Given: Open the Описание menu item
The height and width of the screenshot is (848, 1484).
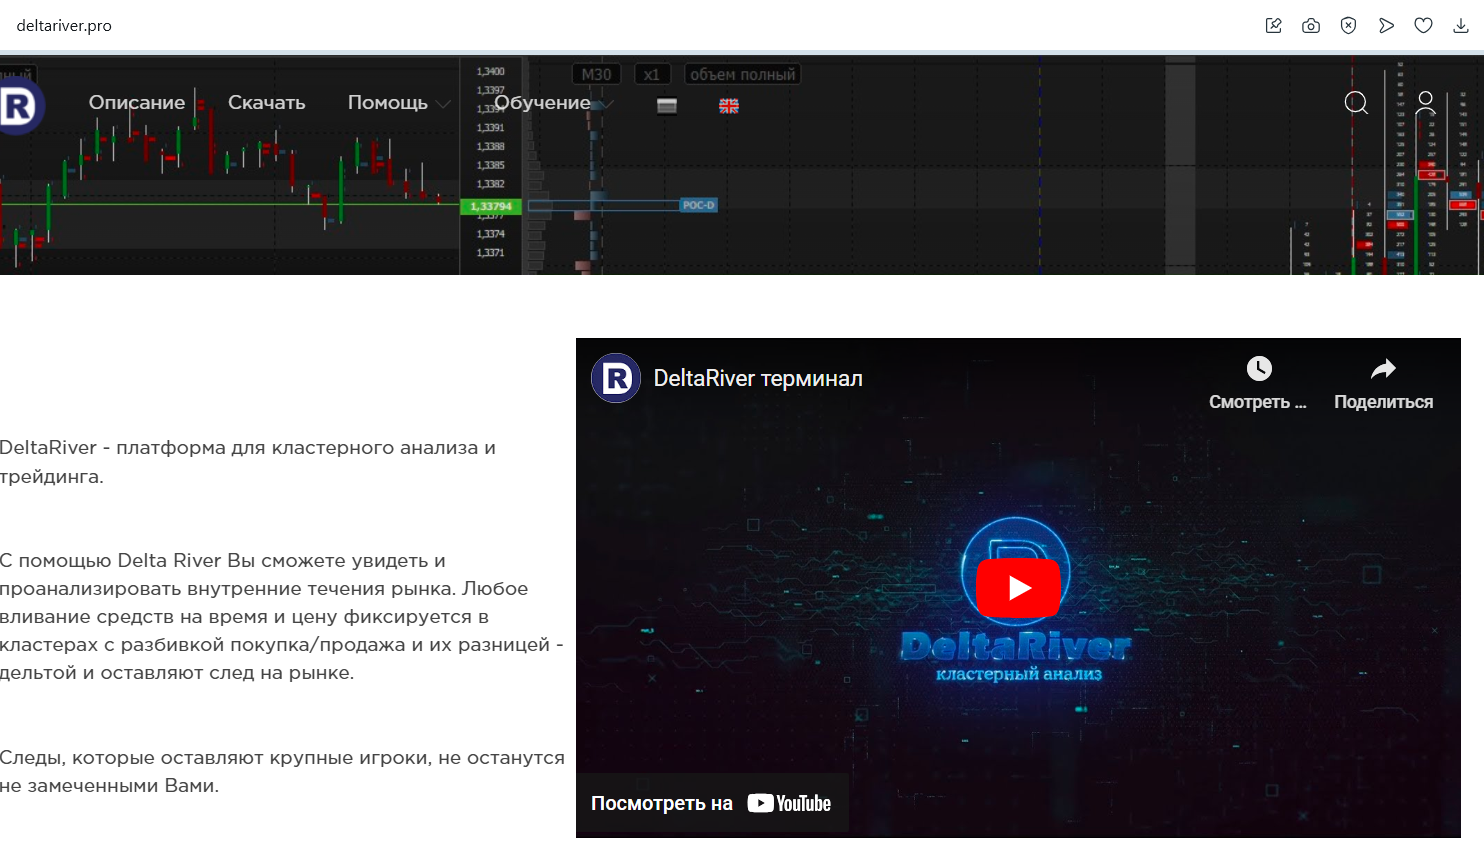Looking at the screenshot, I should [137, 103].
